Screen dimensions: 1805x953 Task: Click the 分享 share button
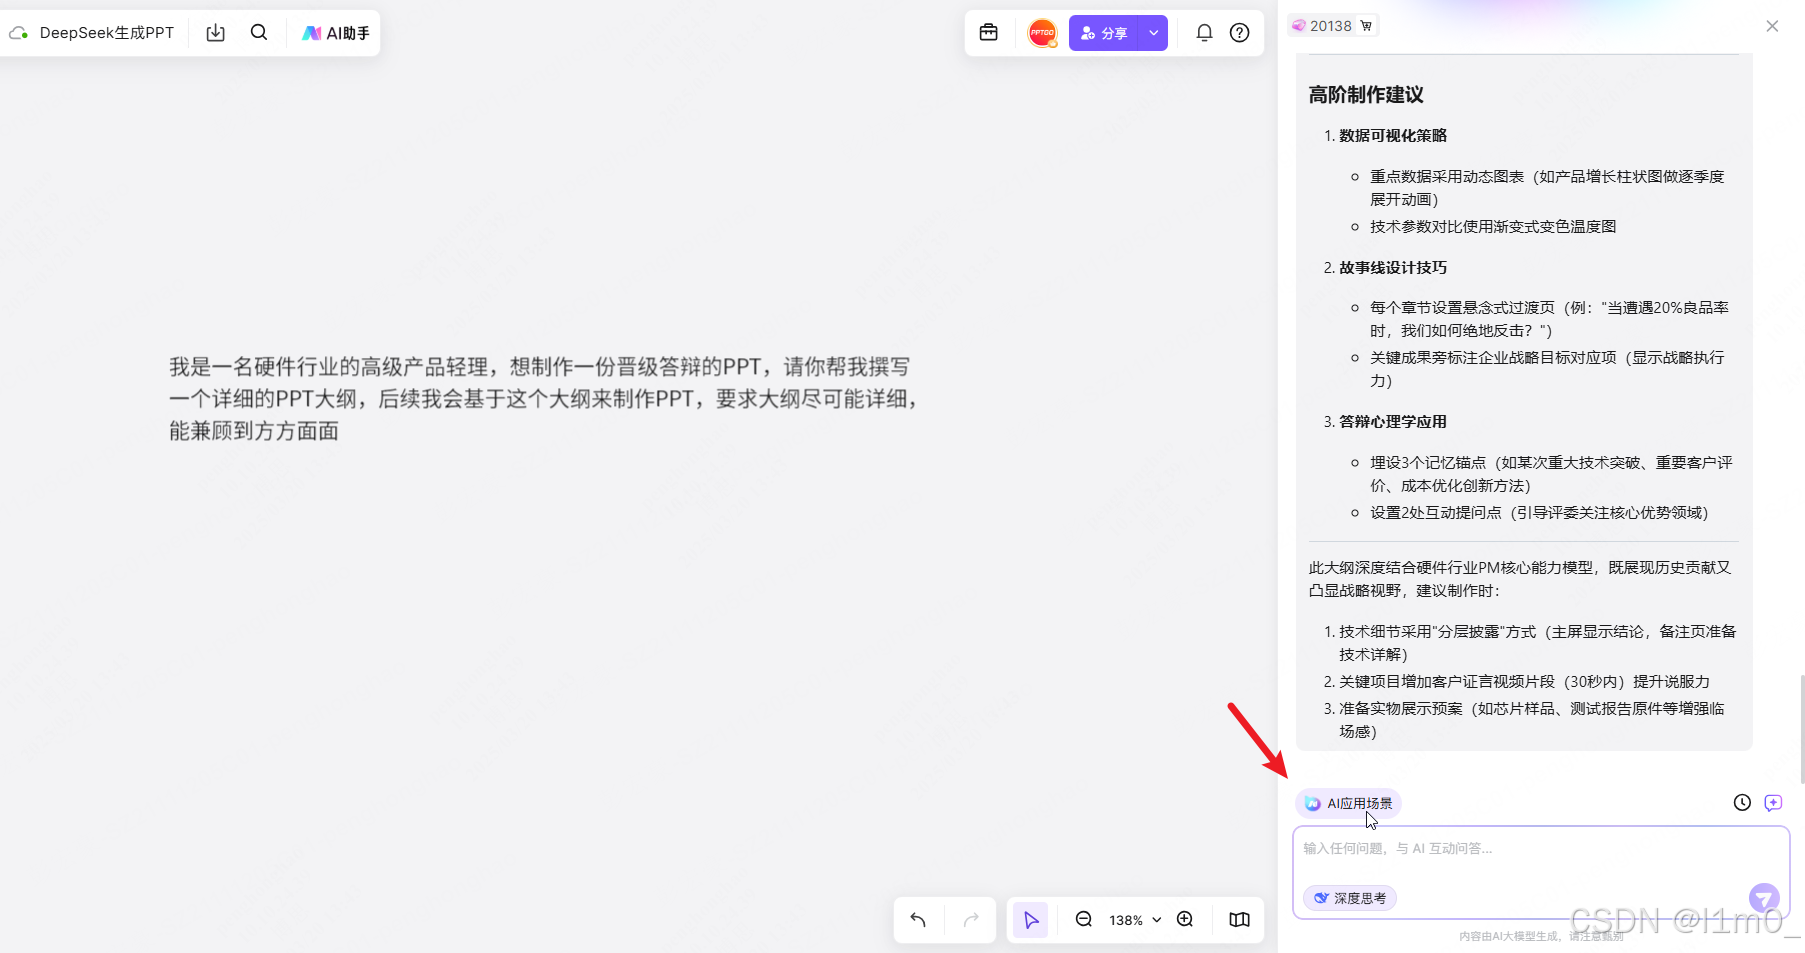pyautogui.click(x=1104, y=33)
